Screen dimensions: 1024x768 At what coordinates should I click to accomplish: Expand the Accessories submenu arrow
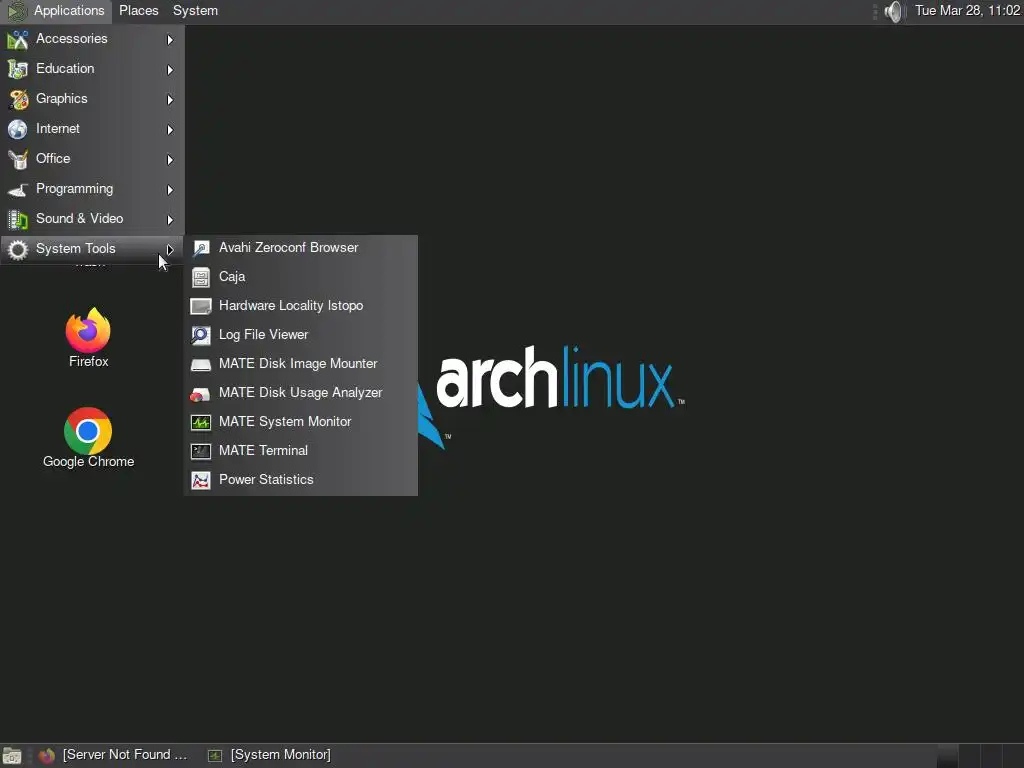point(170,40)
